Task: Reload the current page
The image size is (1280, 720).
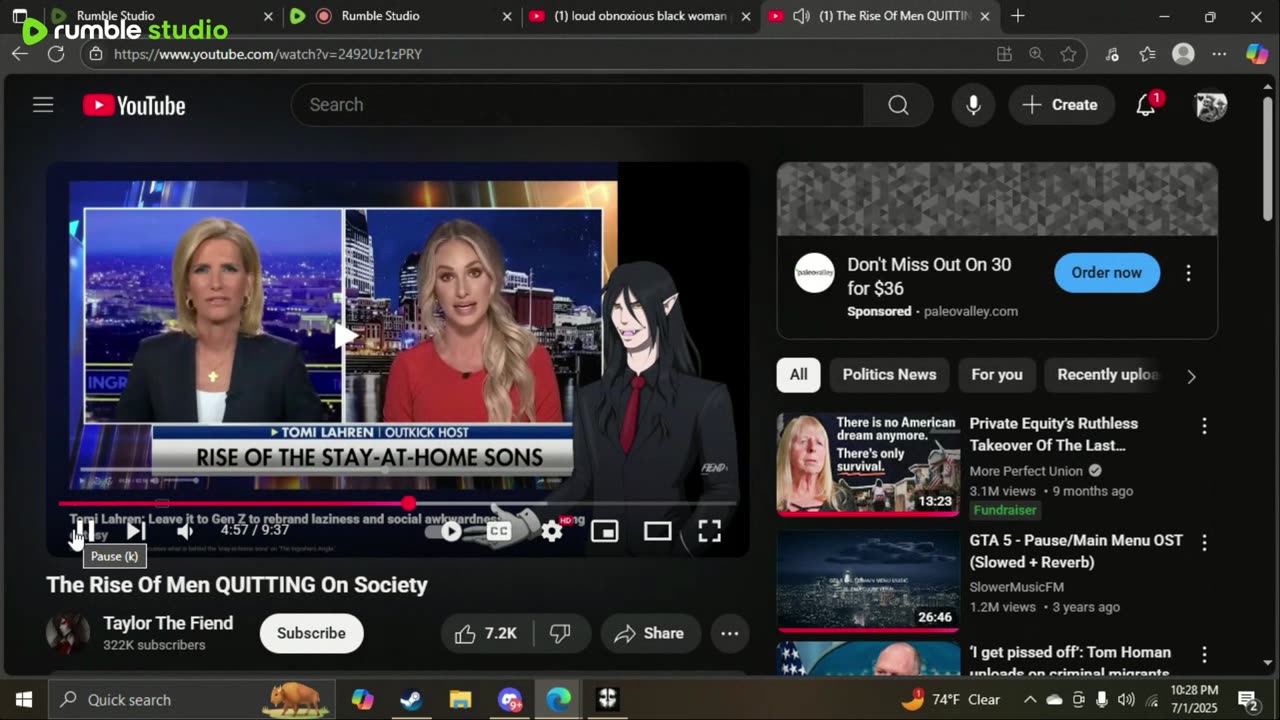Action: pyautogui.click(x=56, y=54)
